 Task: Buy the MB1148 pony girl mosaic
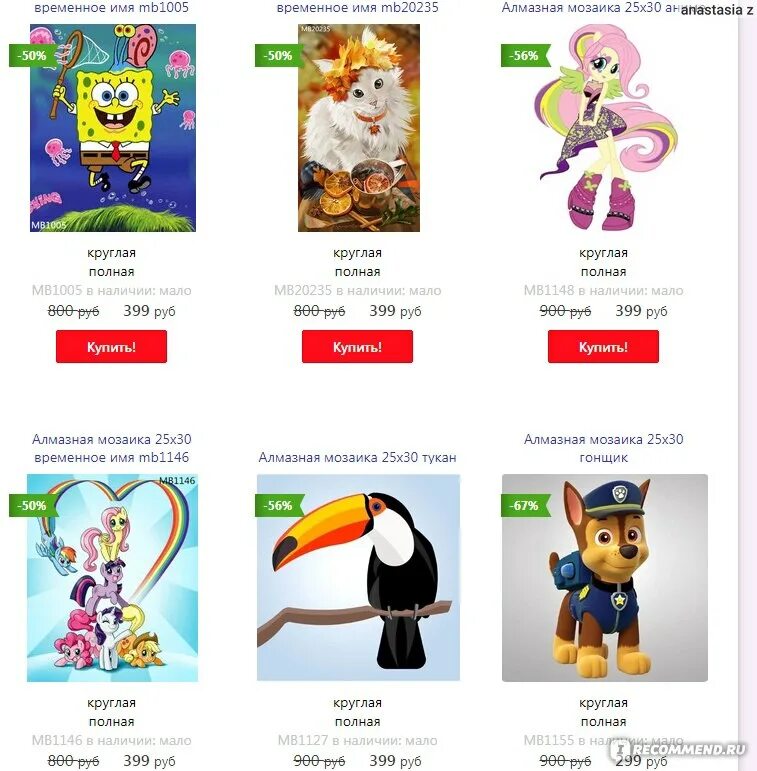[x=603, y=347]
